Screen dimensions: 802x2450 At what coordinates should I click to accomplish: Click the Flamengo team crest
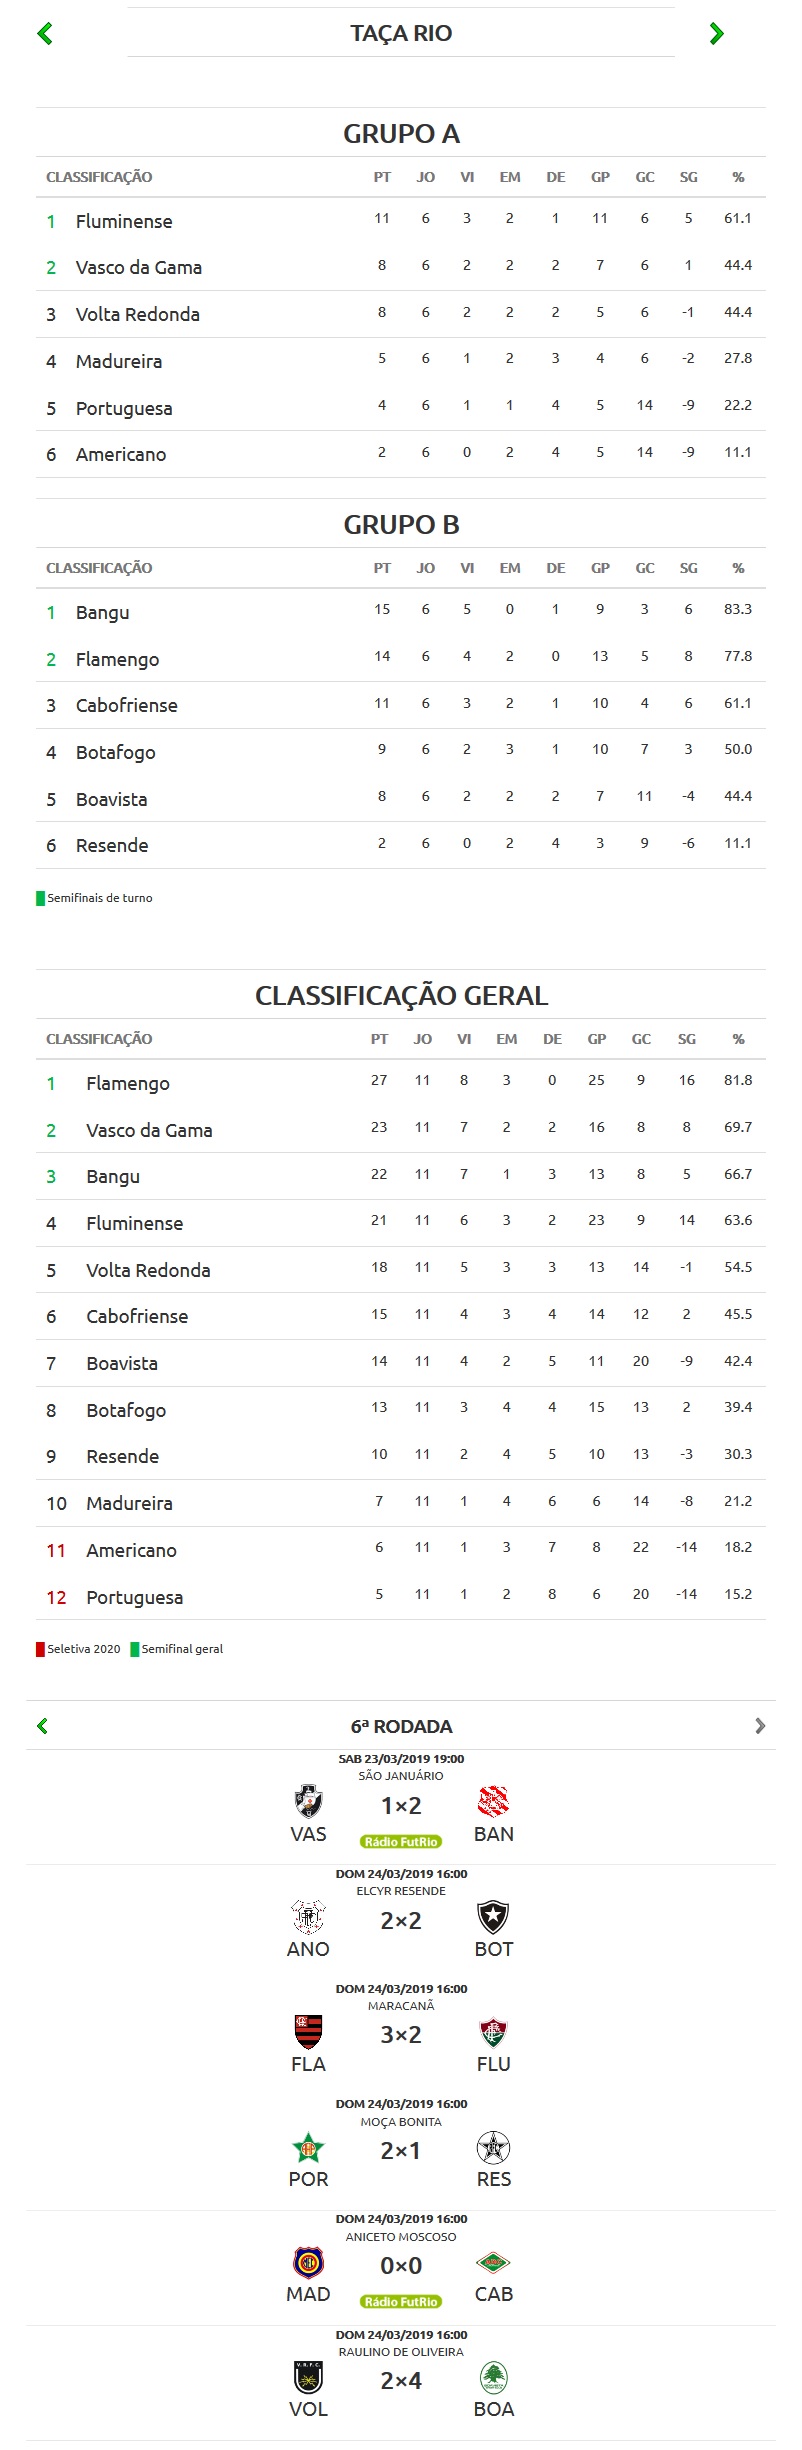click(308, 2031)
